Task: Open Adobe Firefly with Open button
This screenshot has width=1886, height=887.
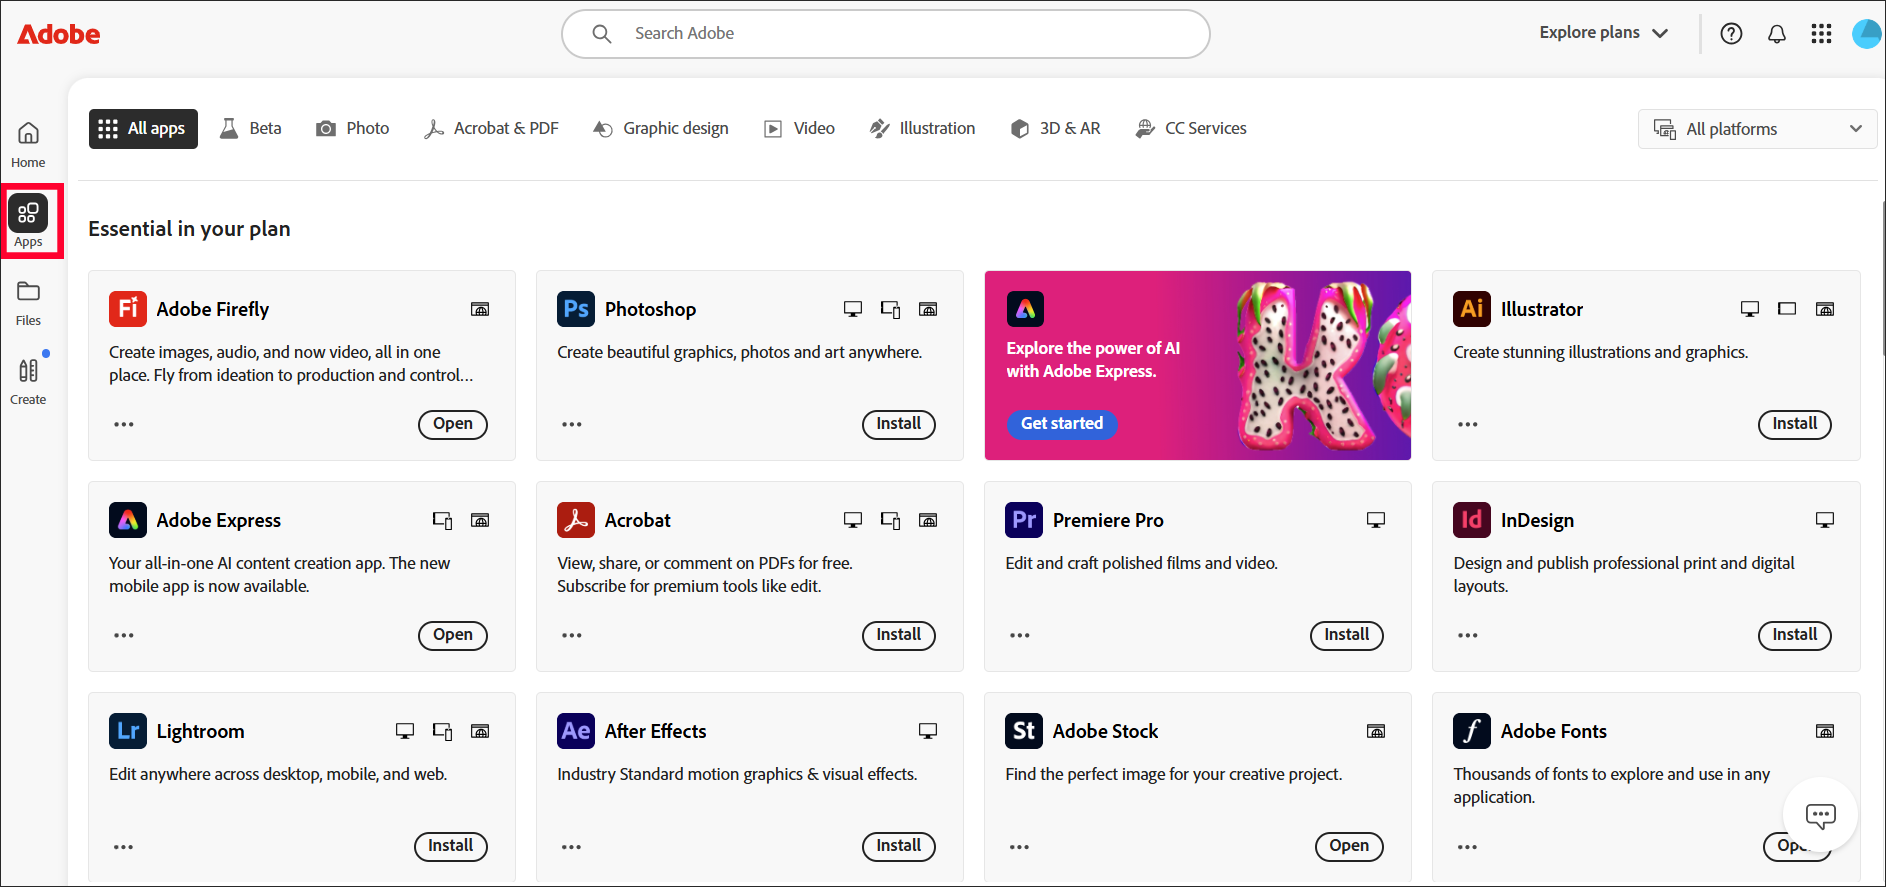Action: click(453, 424)
